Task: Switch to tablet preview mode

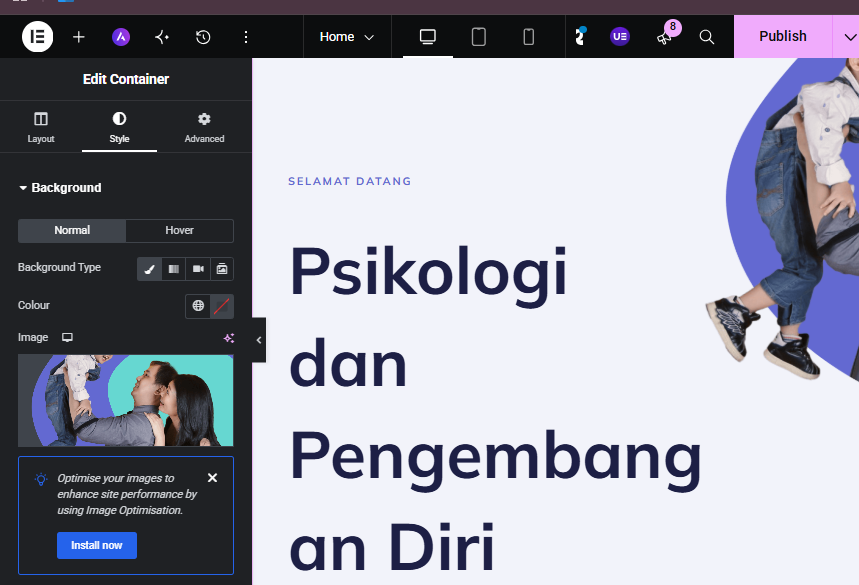Action: [x=478, y=37]
